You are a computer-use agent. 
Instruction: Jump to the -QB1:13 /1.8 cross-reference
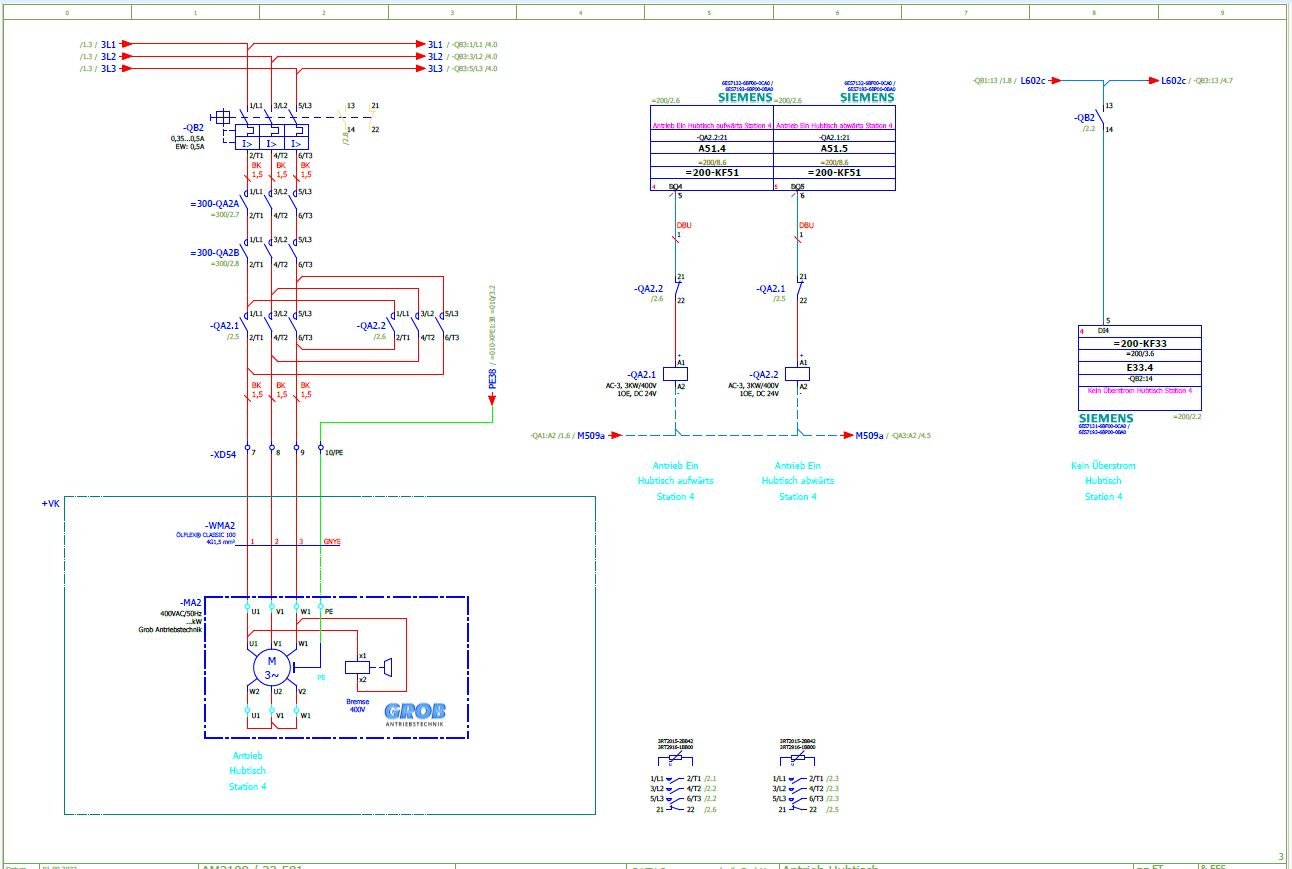point(993,80)
